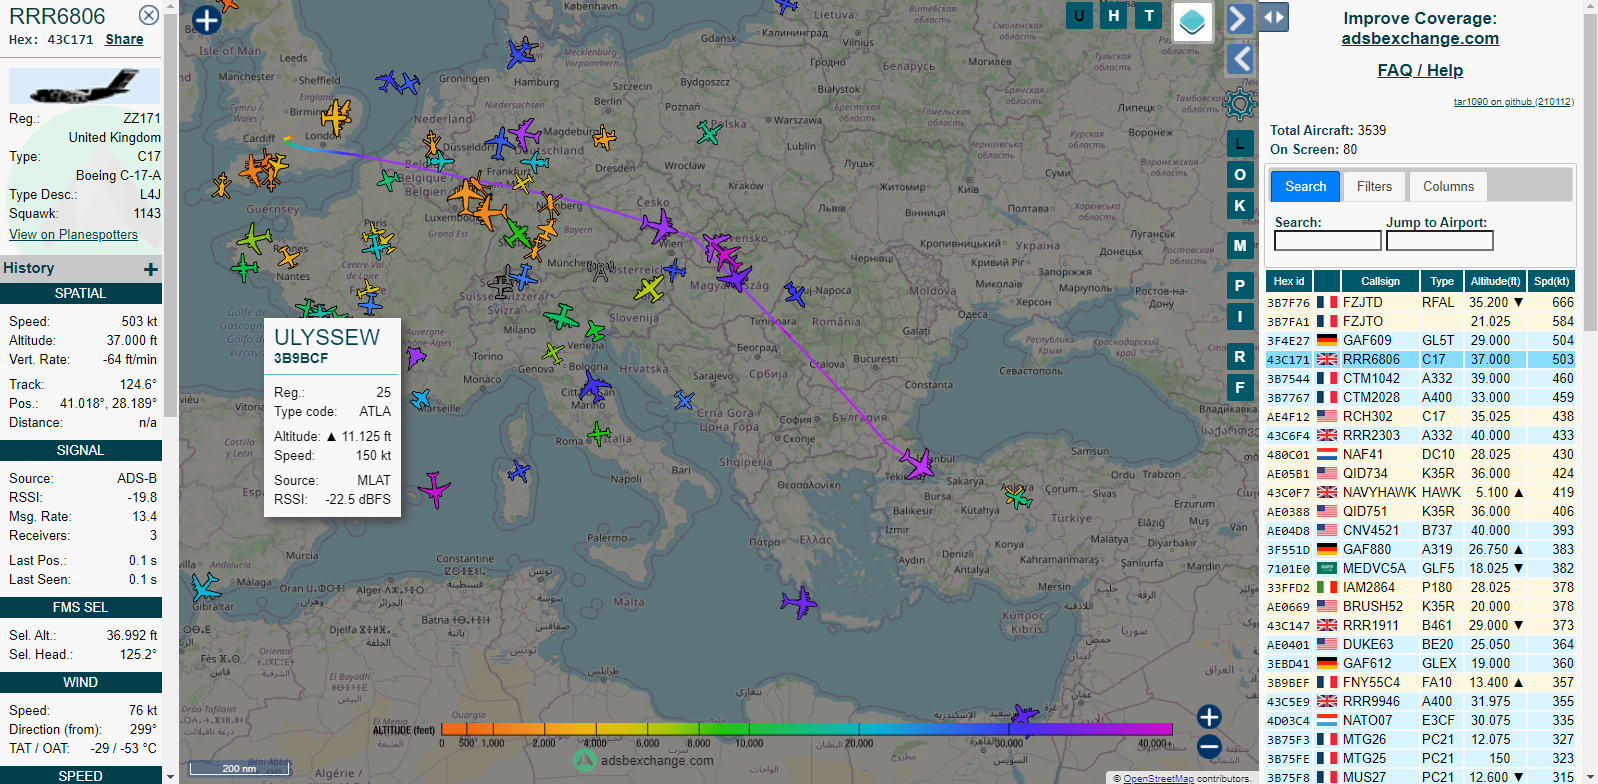Open the settings gear icon
Image resolution: width=1598 pixels, height=784 pixels.
1240,103
